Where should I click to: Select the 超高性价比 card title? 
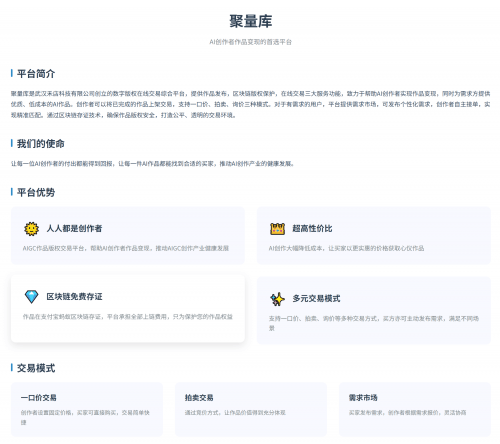312,229
